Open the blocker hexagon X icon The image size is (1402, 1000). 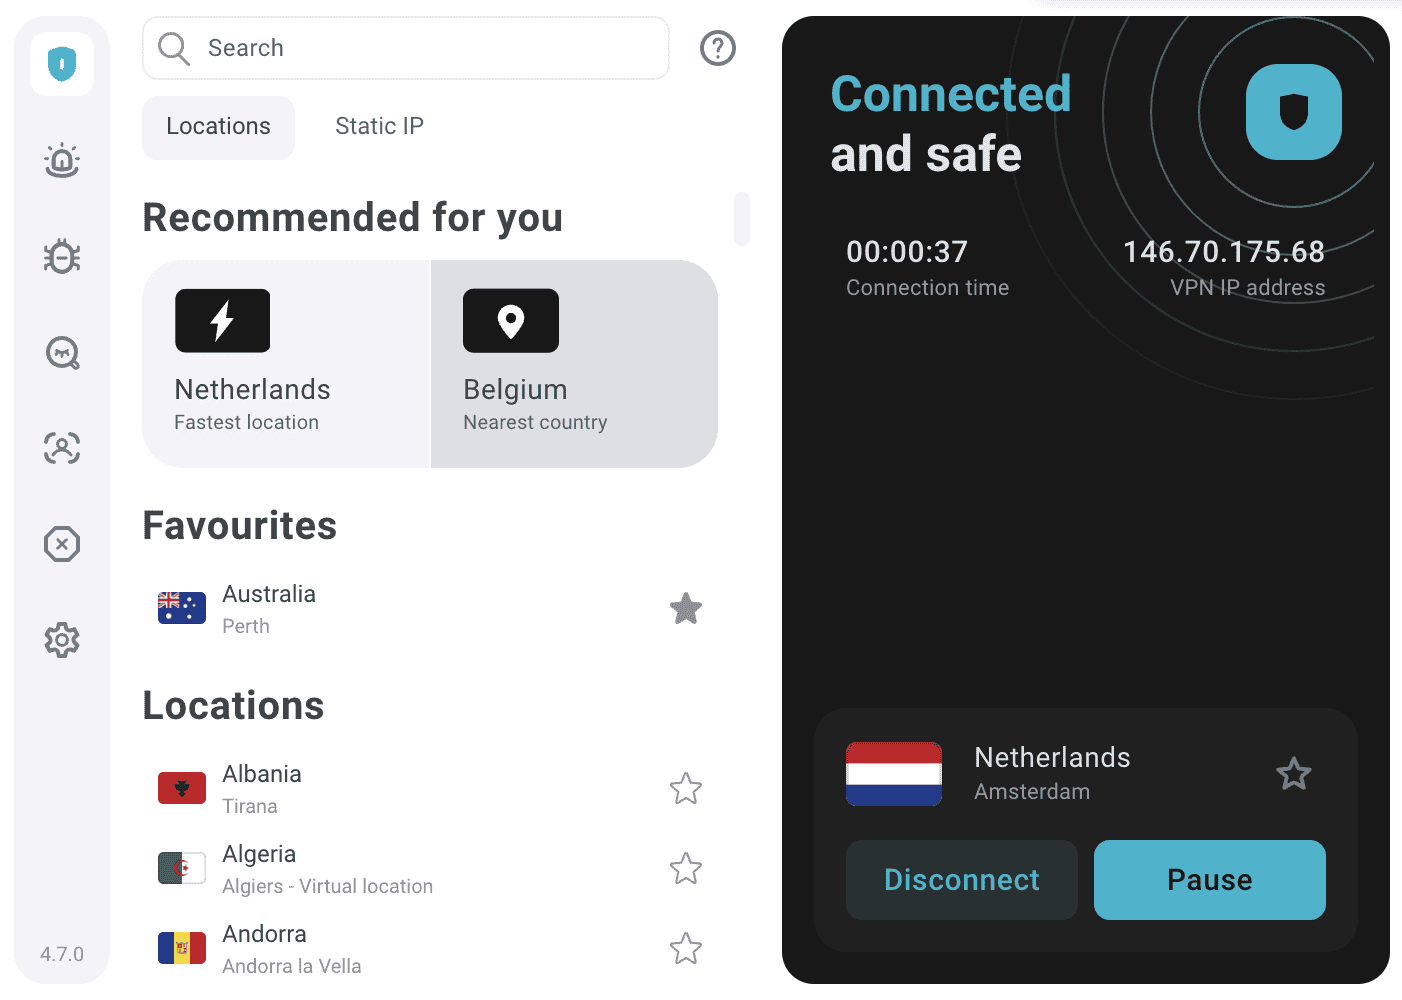62,544
